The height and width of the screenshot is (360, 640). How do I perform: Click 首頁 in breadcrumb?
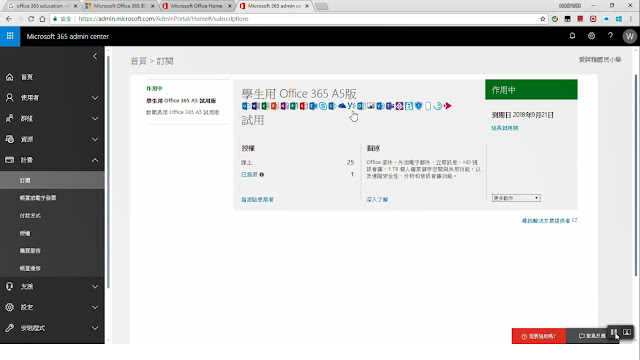(138, 61)
